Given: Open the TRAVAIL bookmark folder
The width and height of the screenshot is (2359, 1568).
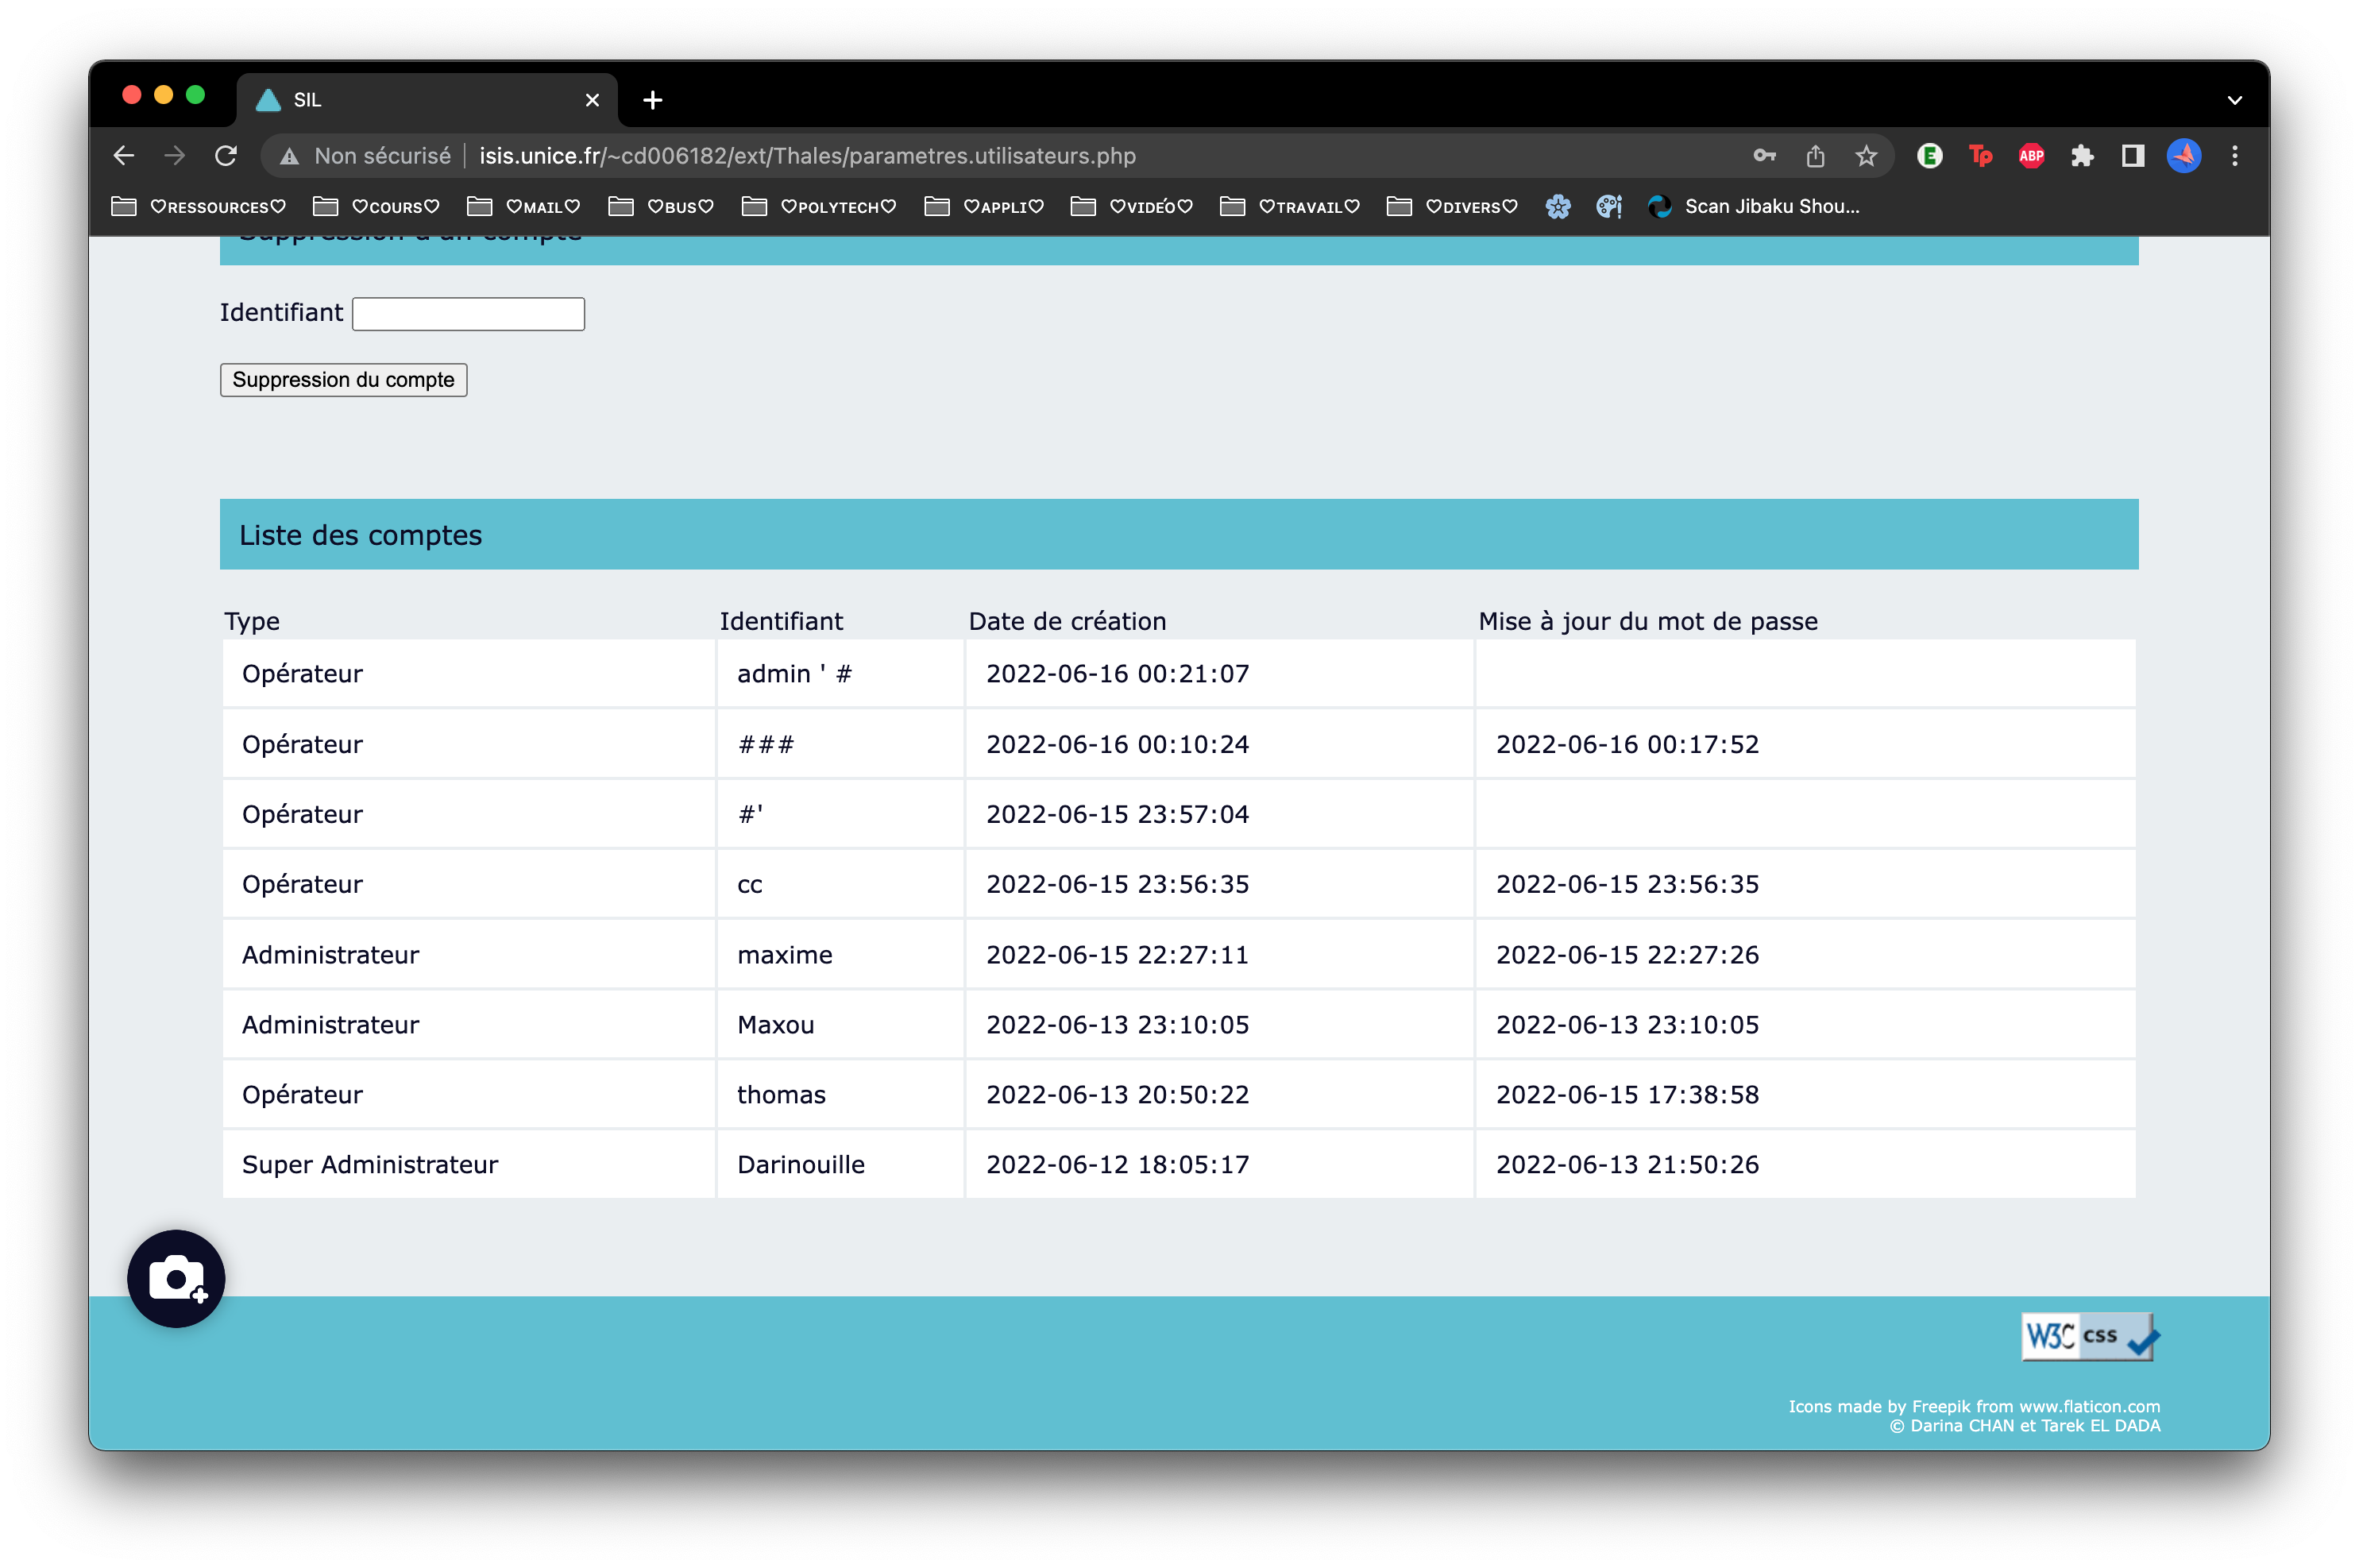Looking at the screenshot, I should (x=1291, y=207).
